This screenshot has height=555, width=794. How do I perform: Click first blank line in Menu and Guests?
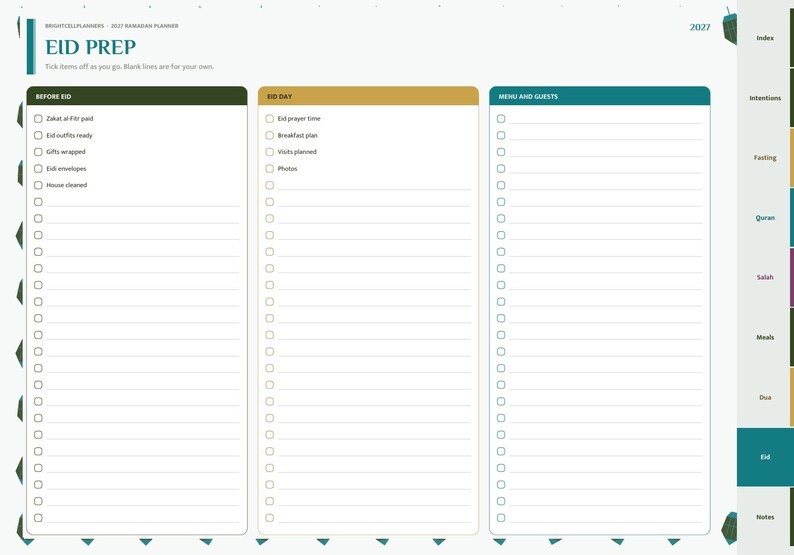[606, 120]
